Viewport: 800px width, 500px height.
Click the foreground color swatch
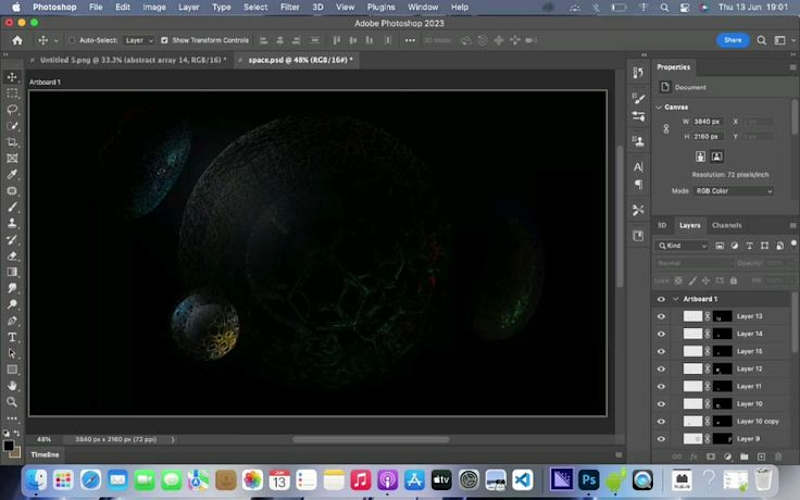(x=8, y=445)
